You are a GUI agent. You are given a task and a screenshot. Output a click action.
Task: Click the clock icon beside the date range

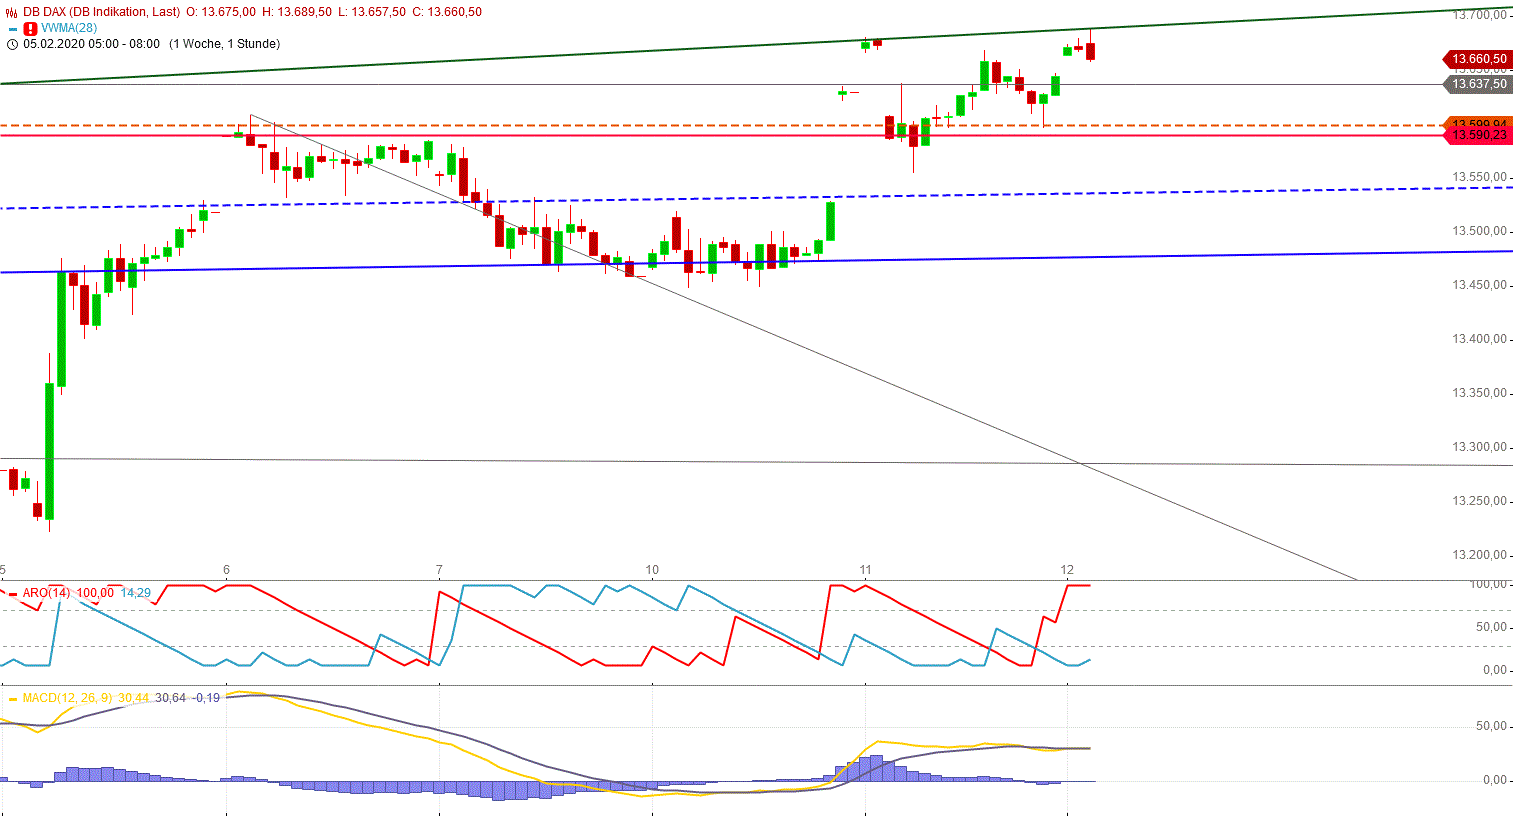click(12, 44)
